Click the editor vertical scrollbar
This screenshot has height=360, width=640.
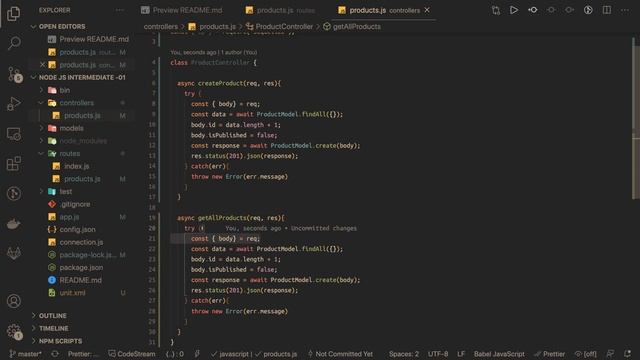point(636,118)
